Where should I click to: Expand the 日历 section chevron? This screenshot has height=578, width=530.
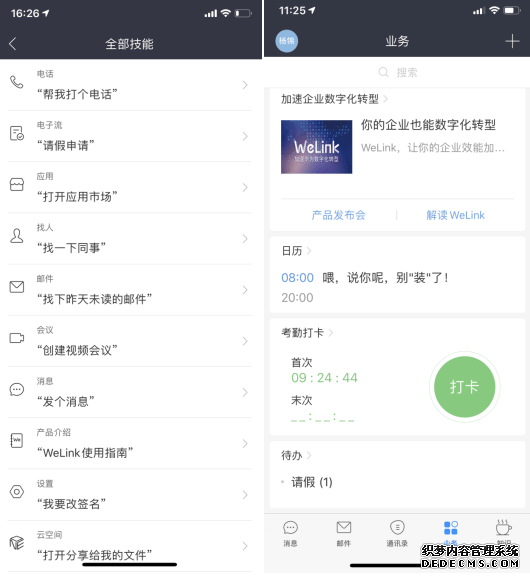click(x=309, y=251)
